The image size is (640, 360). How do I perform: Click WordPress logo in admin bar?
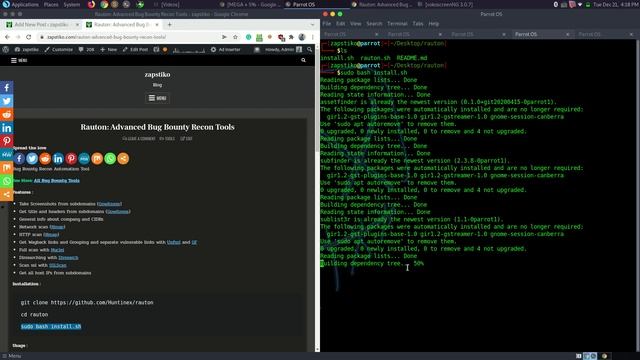tap(5, 49)
